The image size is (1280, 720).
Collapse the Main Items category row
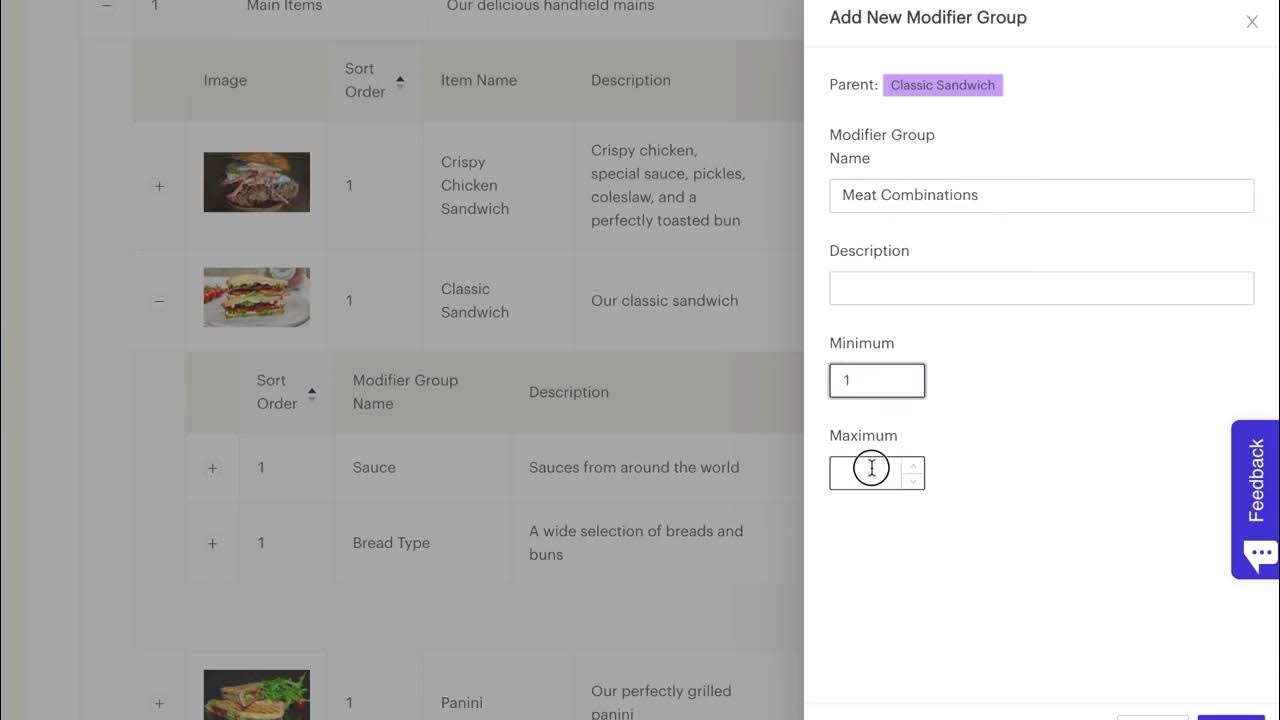[106, 6]
